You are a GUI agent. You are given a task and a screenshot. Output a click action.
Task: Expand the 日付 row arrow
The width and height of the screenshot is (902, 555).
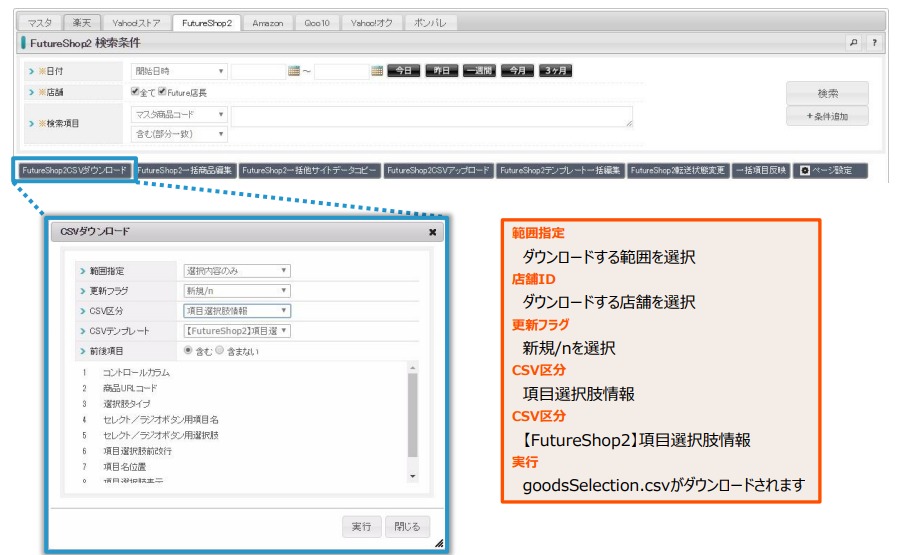(x=32, y=71)
